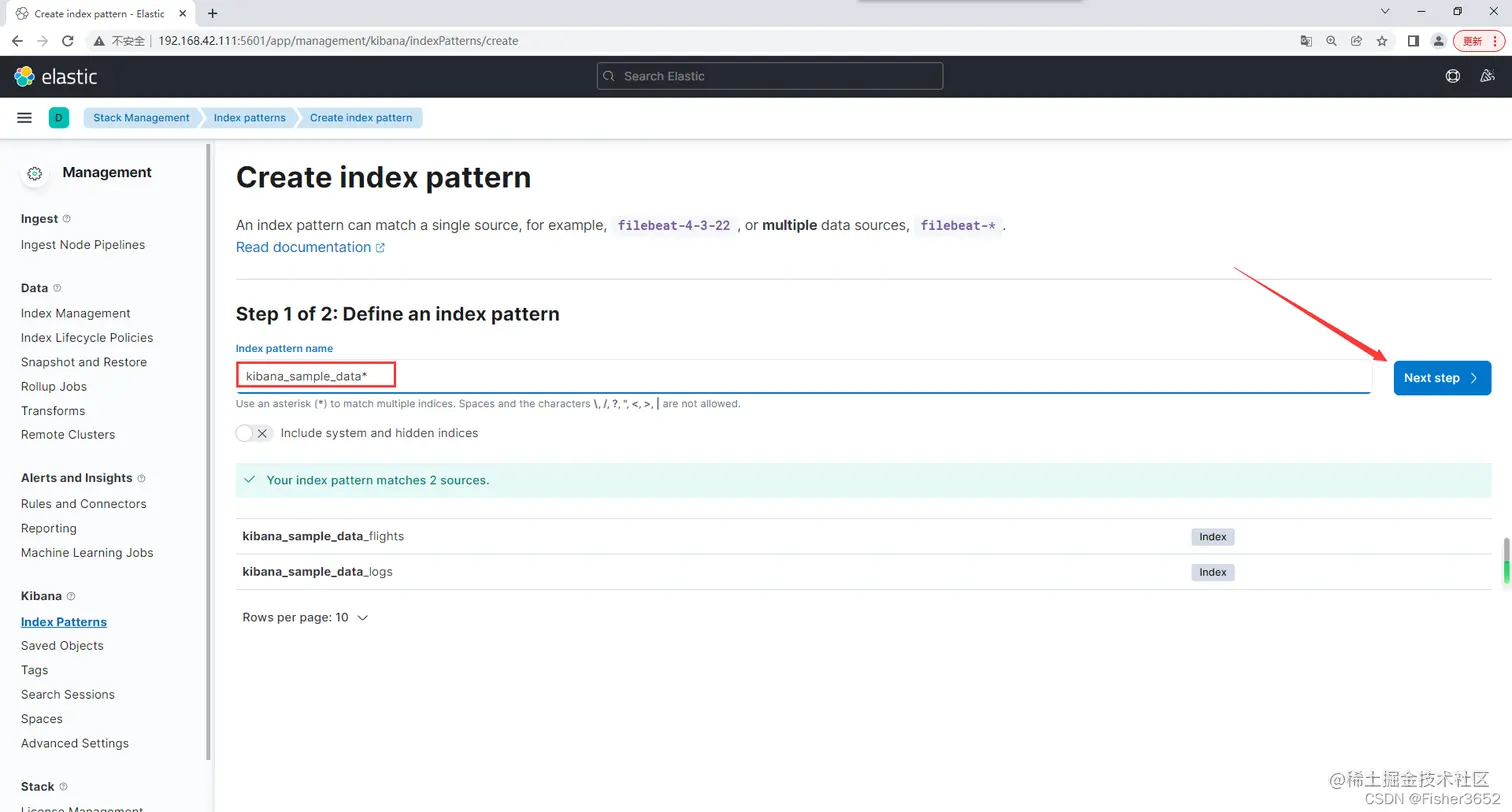Open the help menu lifebuoy icon
This screenshot has width=1512, height=812.
[x=1453, y=76]
